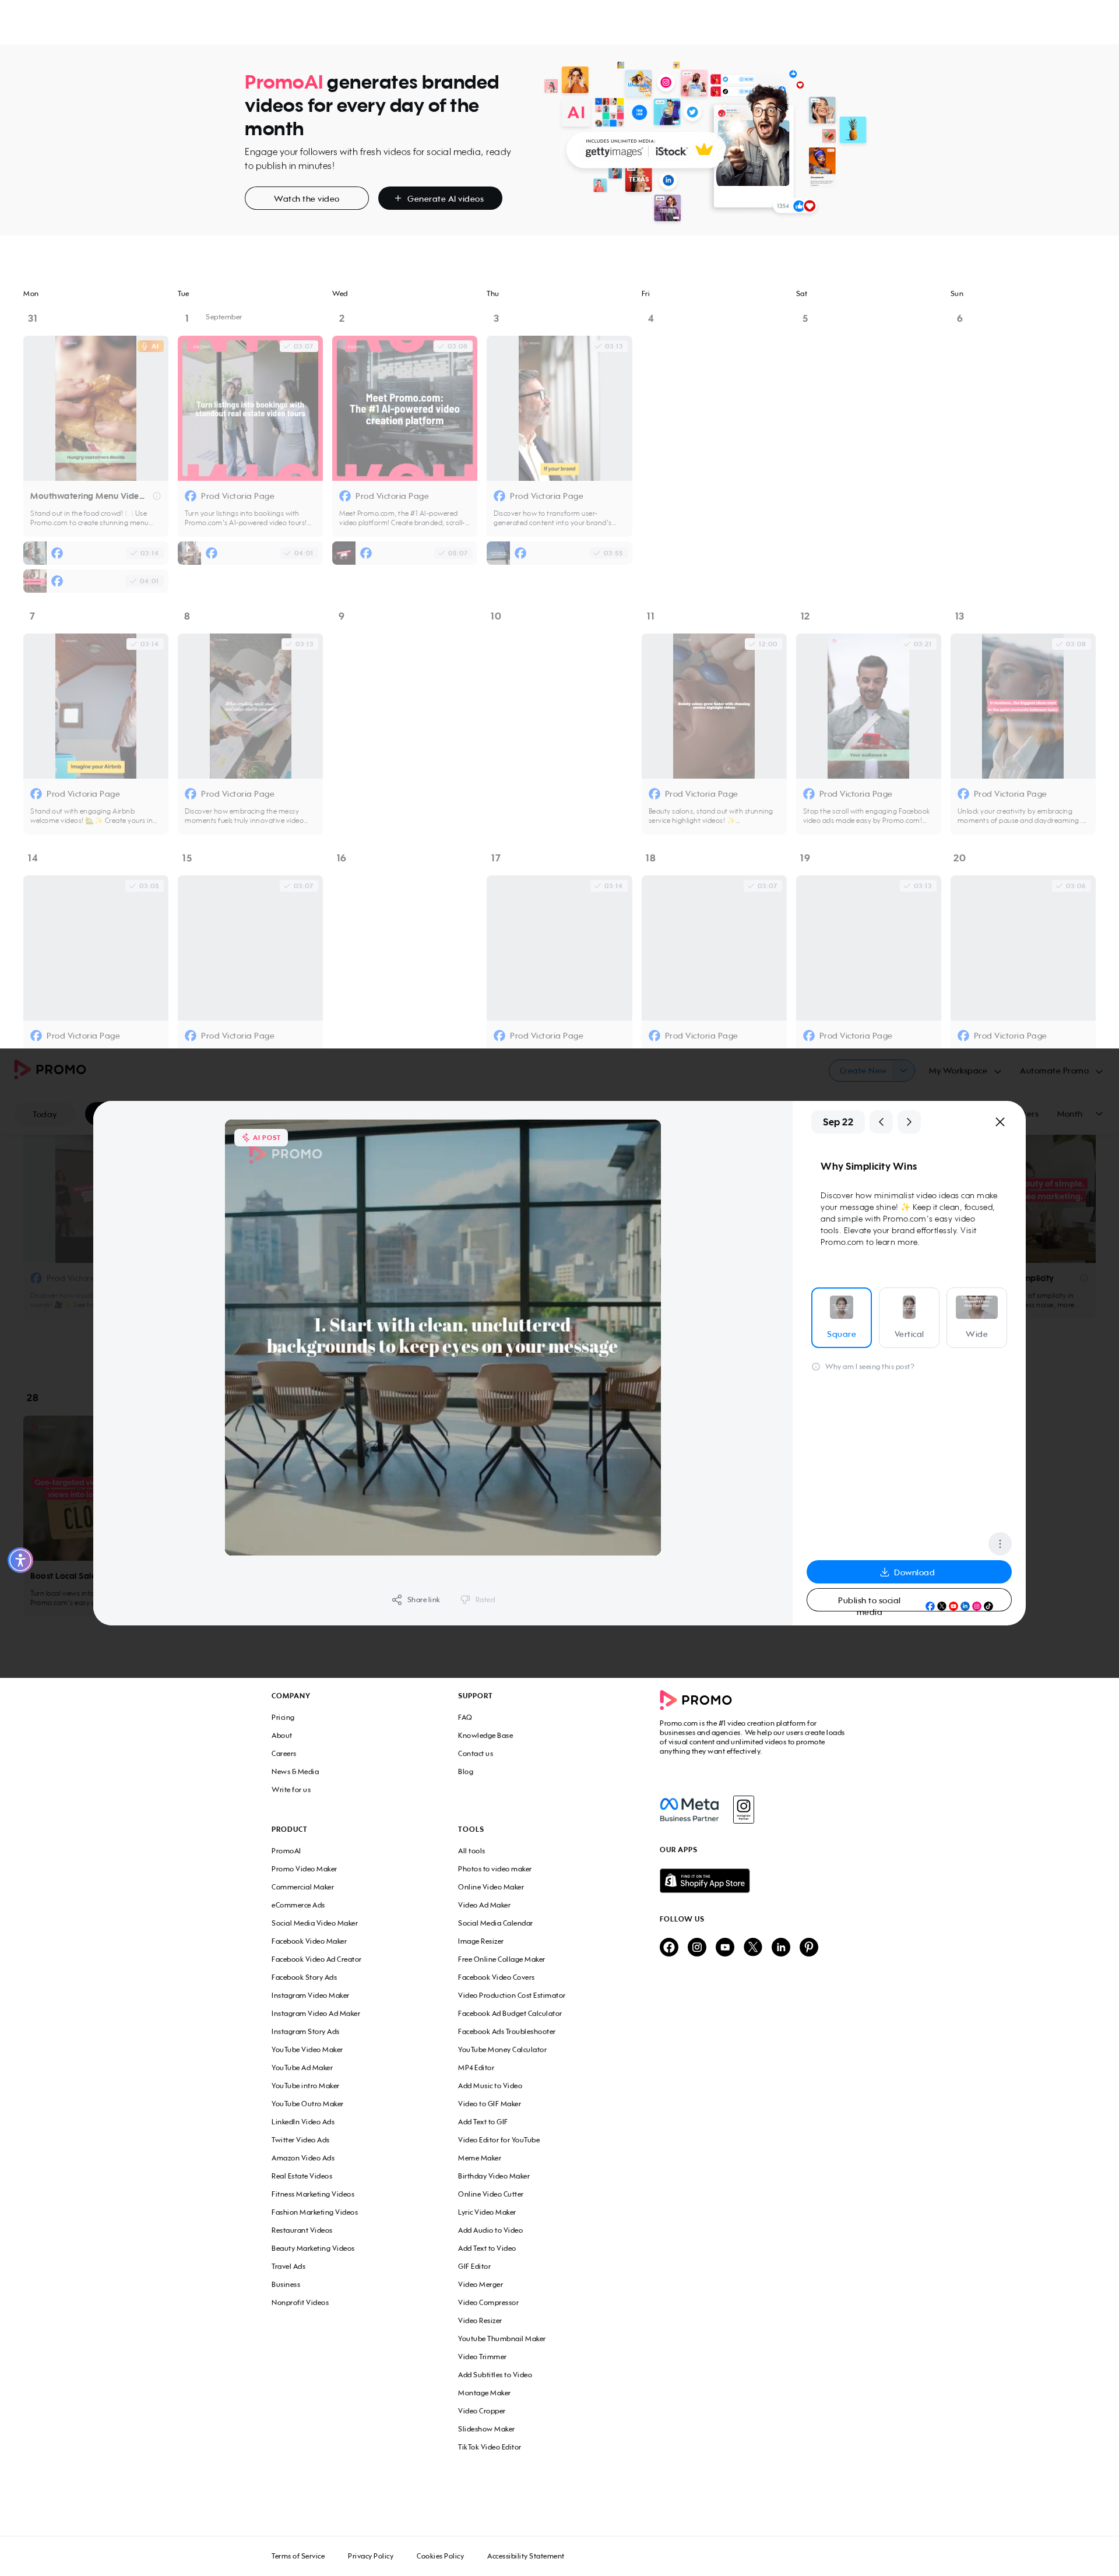Open Facebook from the Follow Us icons
Image resolution: width=1119 pixels, height=2576 pixels.
point(669,1947)
